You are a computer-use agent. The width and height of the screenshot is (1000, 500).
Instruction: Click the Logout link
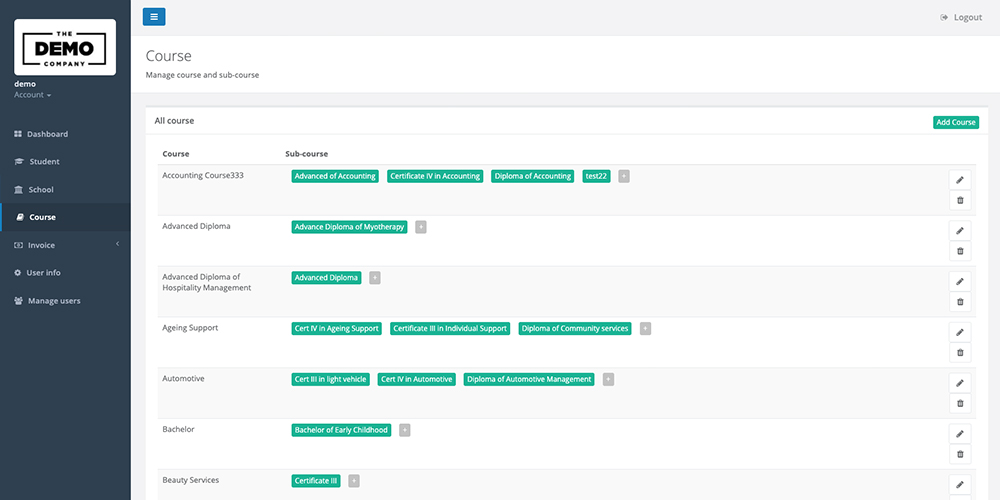(961, 17)
